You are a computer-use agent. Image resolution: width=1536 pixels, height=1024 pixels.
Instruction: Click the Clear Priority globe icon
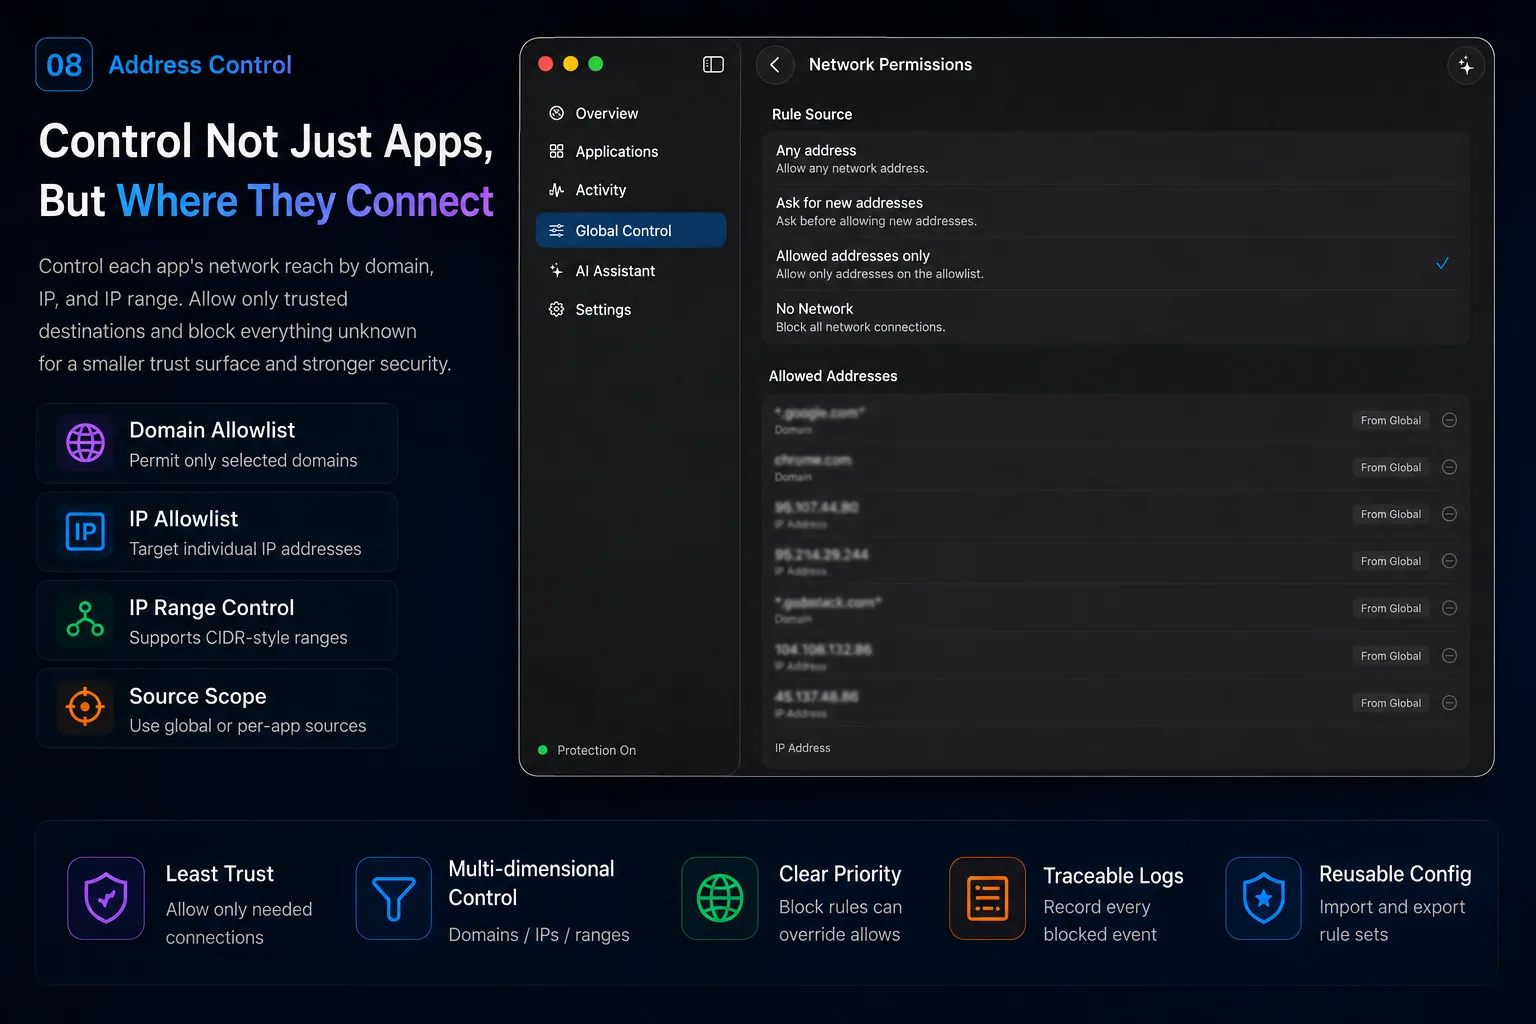(720, 898)
